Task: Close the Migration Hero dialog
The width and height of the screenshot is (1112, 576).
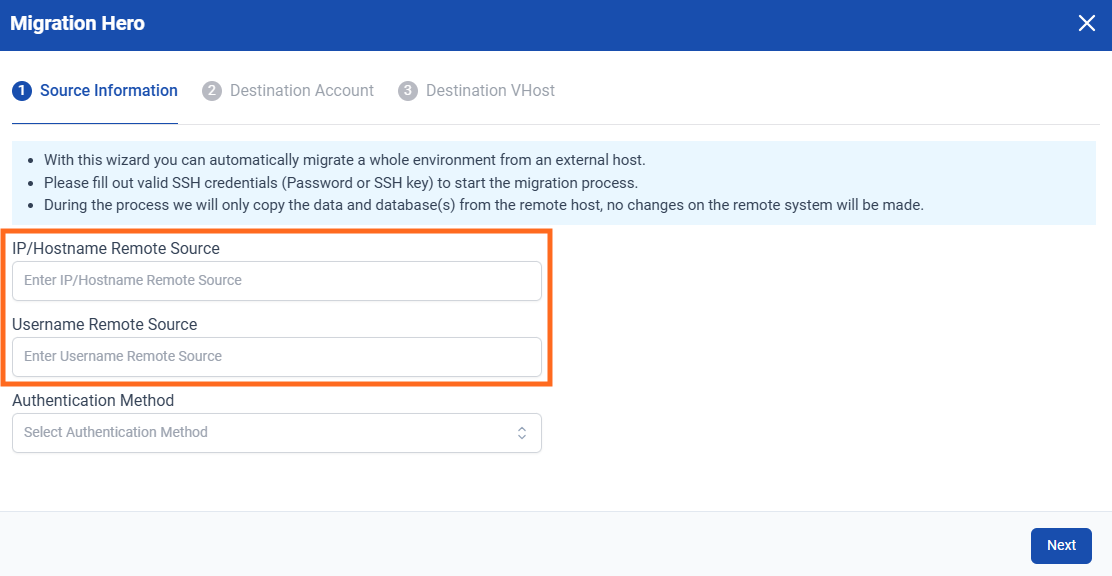Action: click(x=1086, y=24)
